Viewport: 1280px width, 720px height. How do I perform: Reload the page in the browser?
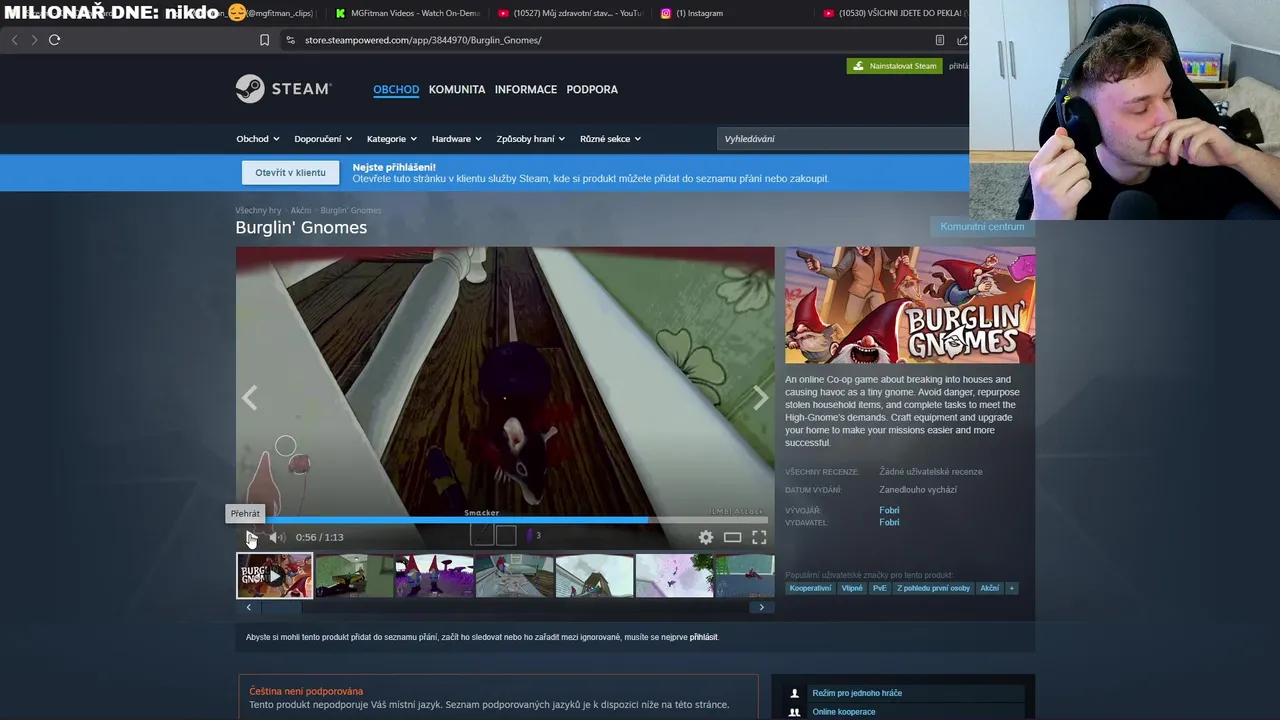pos(54,40)
